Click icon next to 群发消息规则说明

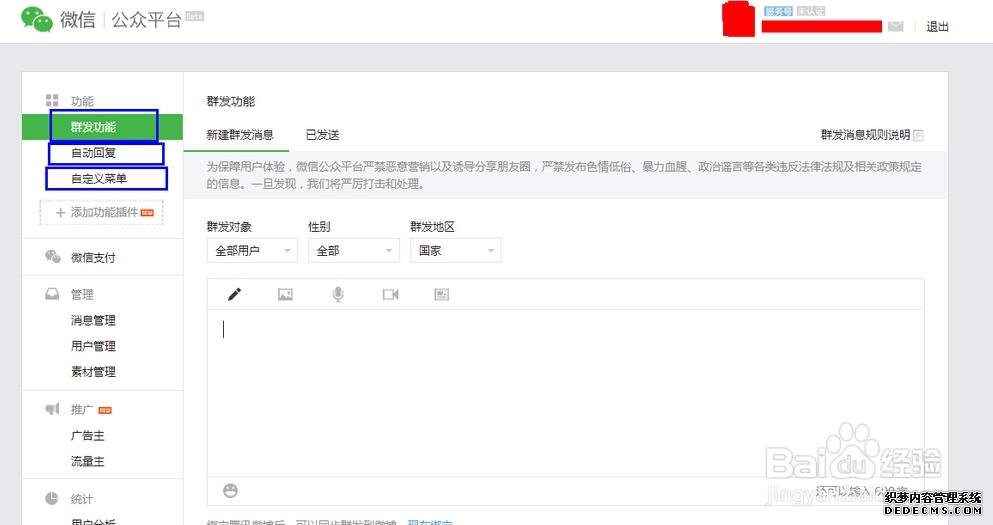(919, 135)
